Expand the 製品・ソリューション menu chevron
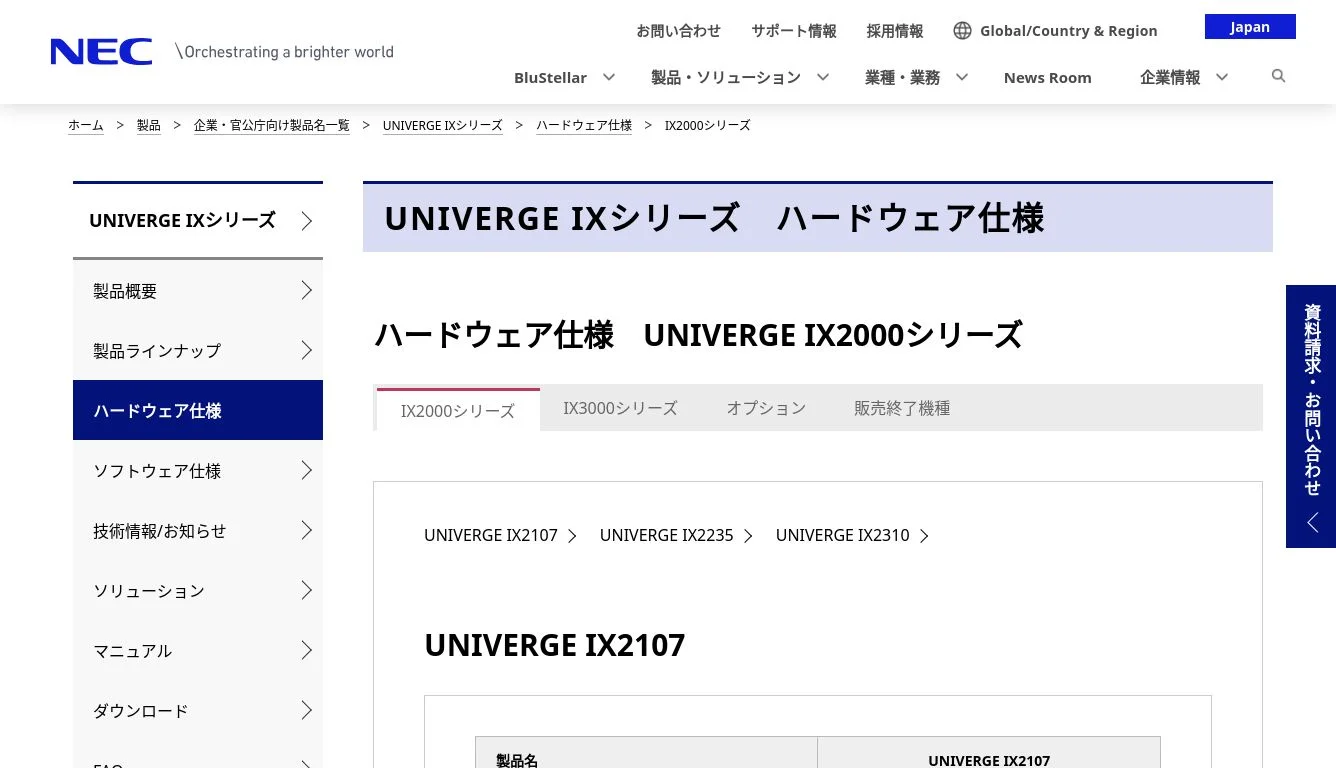Viewport: 1336px width, 768px height. click(822, 77)
